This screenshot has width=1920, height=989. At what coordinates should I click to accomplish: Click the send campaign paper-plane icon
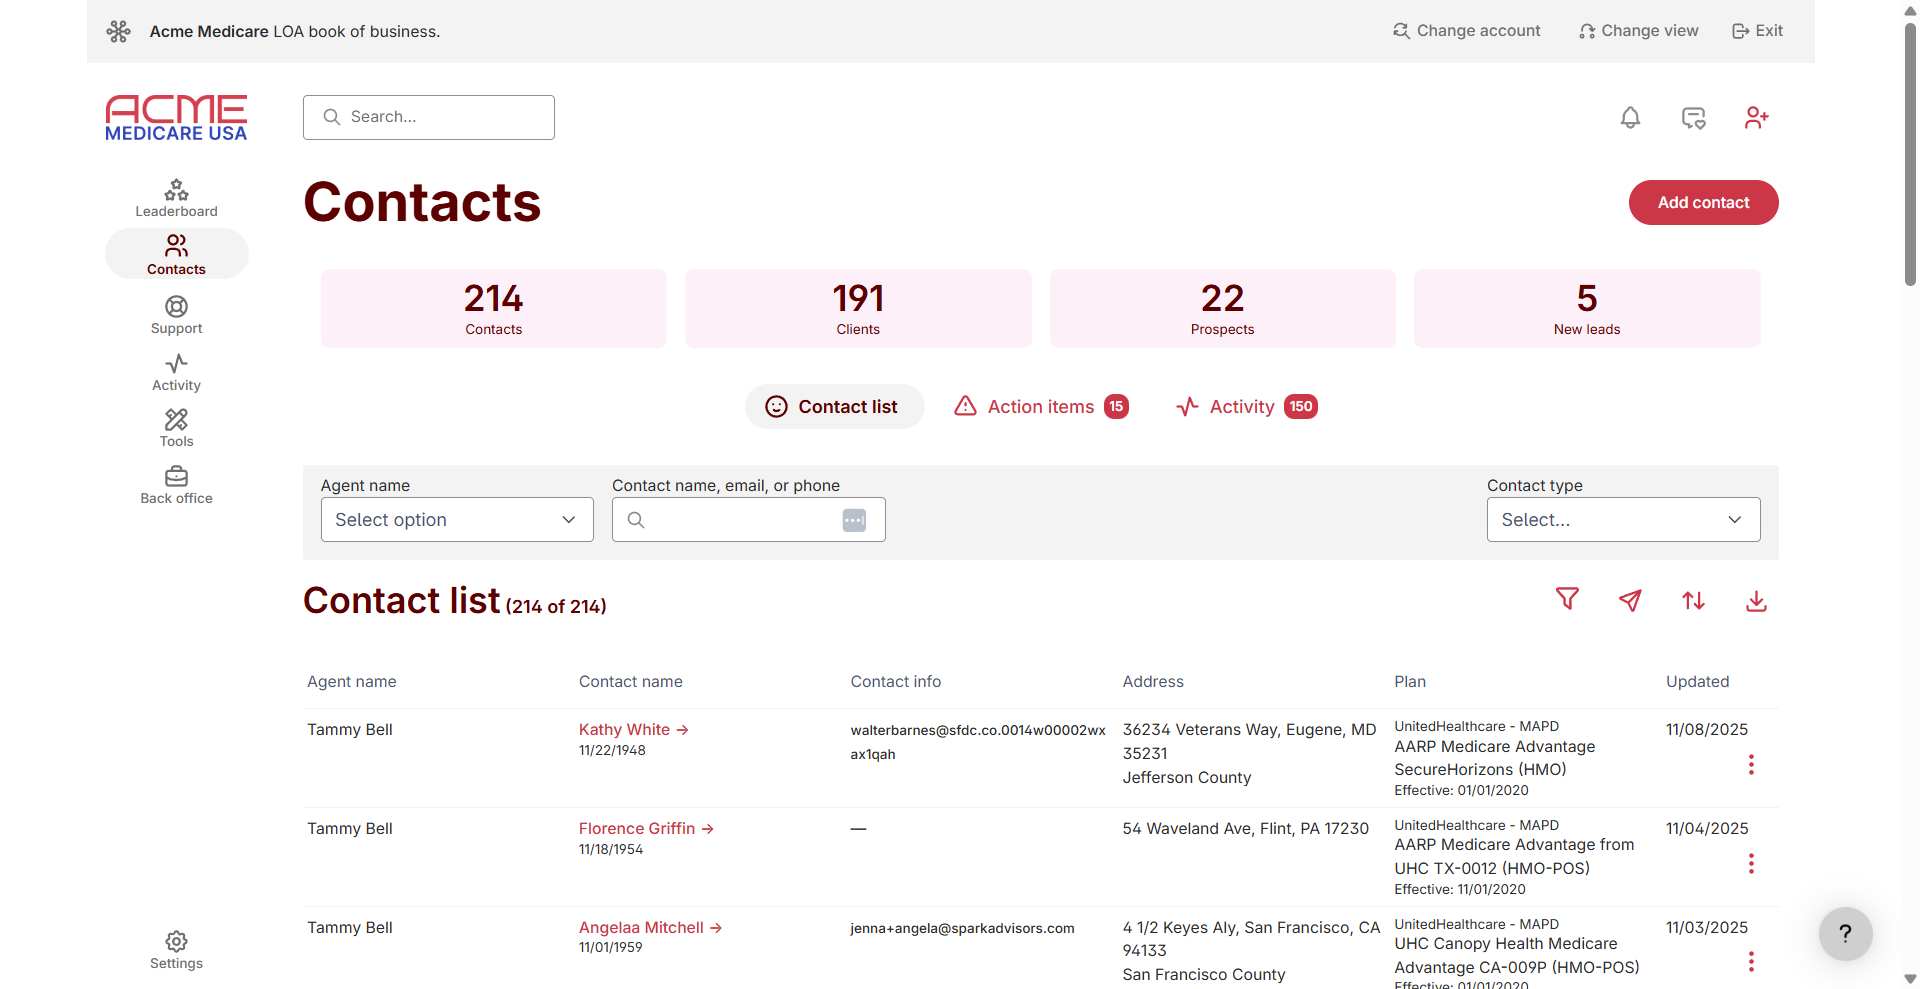(x=1630, y=599)
